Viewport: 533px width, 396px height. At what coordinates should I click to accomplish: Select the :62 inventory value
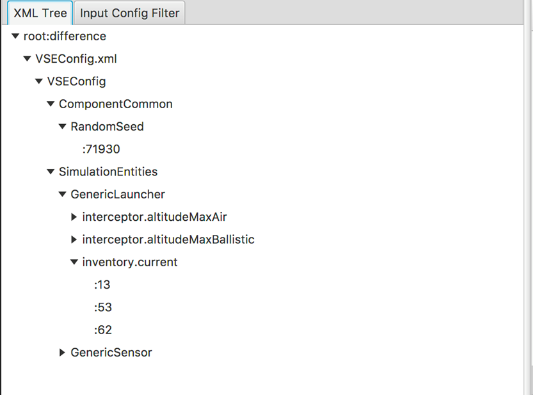(x=103, y=330)
